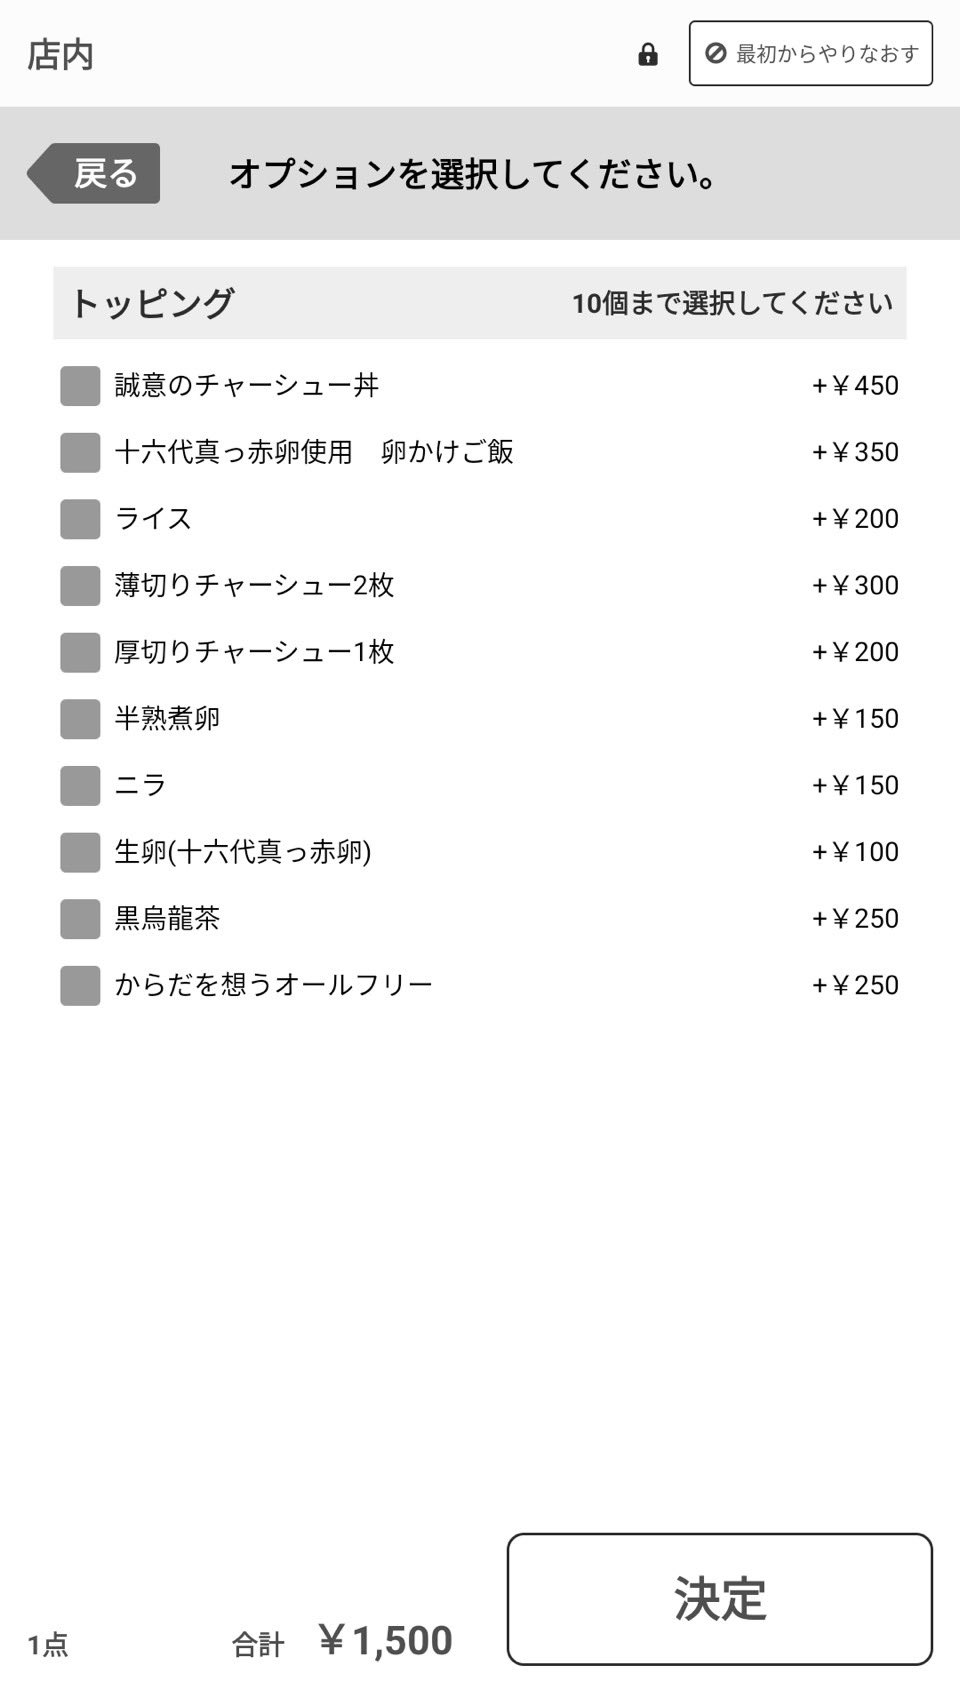The height and width of the screenshot is (1706, 960).
Task: Enable 薄切りチャーシュー2枚 topping checkbox
Action: (x=80, y=586)
